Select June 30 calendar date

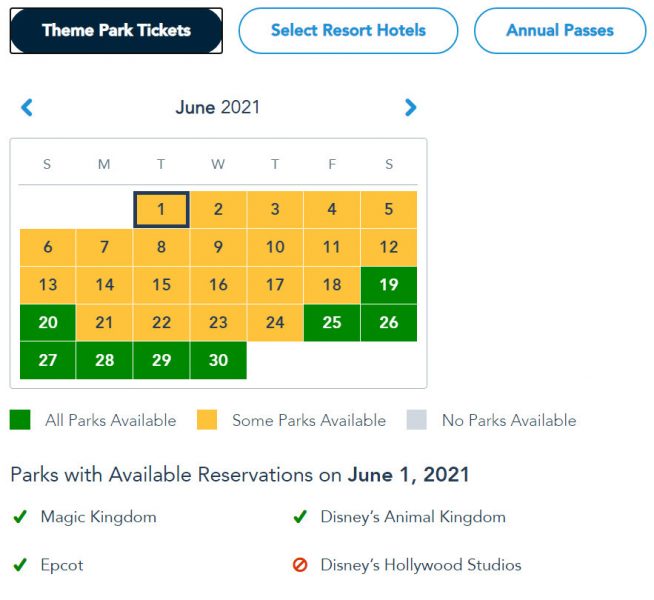pos(218,360)
